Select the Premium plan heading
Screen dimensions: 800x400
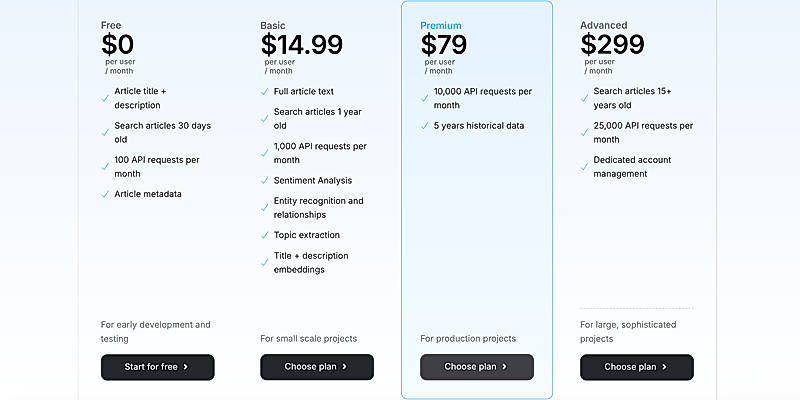(441, 26)
